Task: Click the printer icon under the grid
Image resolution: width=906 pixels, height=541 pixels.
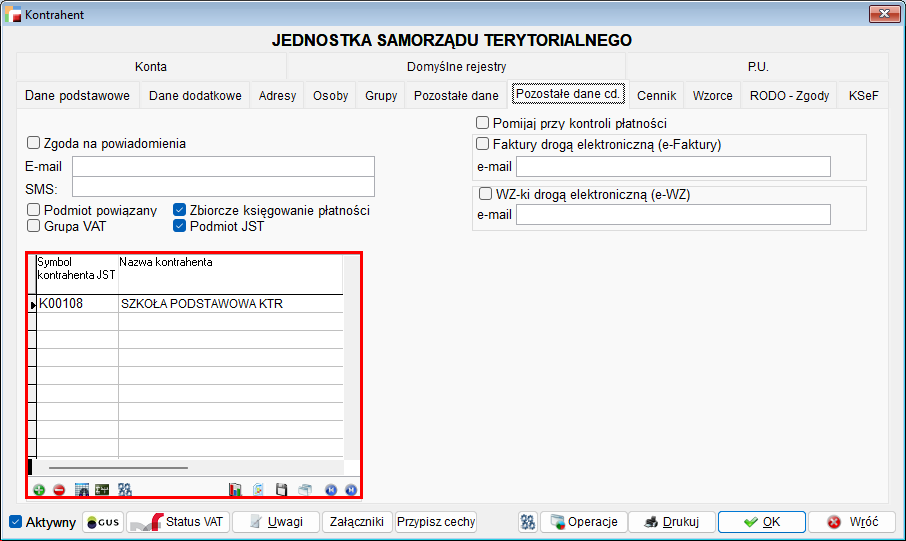Action: click(x=305, y=490)
